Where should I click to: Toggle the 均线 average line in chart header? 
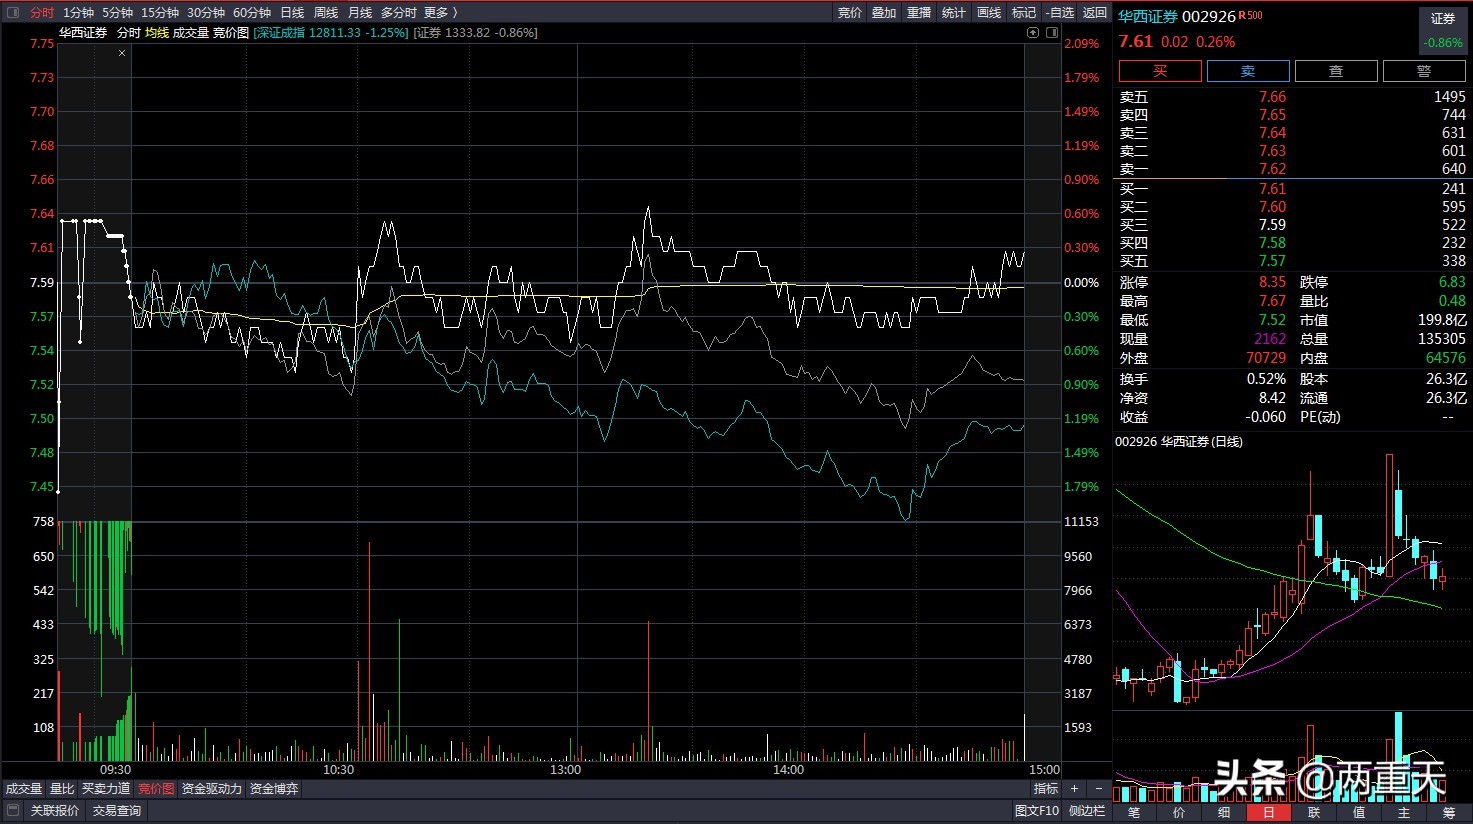point(157,33)
